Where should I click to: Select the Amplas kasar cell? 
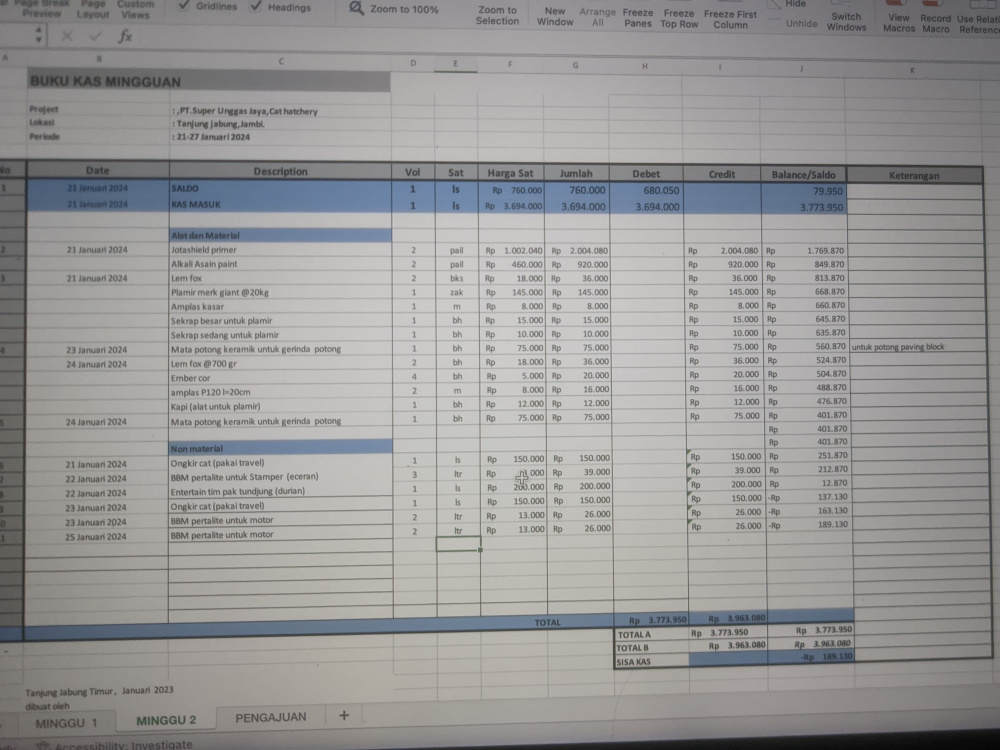click(x=281, y=306)
